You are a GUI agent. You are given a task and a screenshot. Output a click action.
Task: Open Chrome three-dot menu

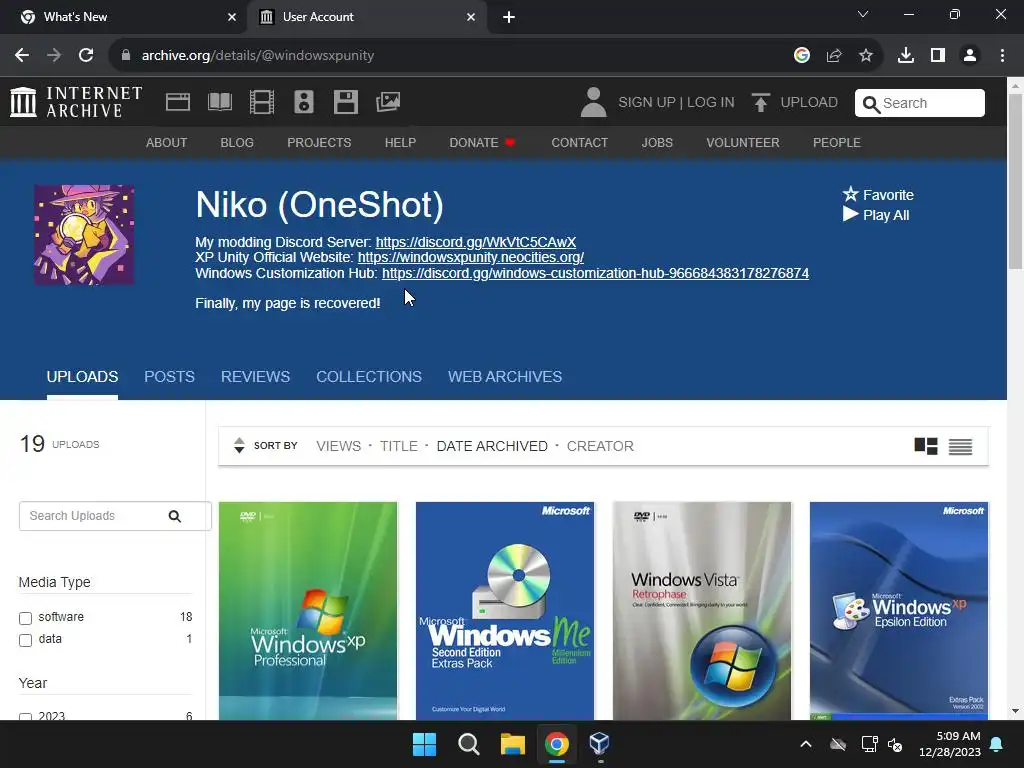click(1002, 56)
